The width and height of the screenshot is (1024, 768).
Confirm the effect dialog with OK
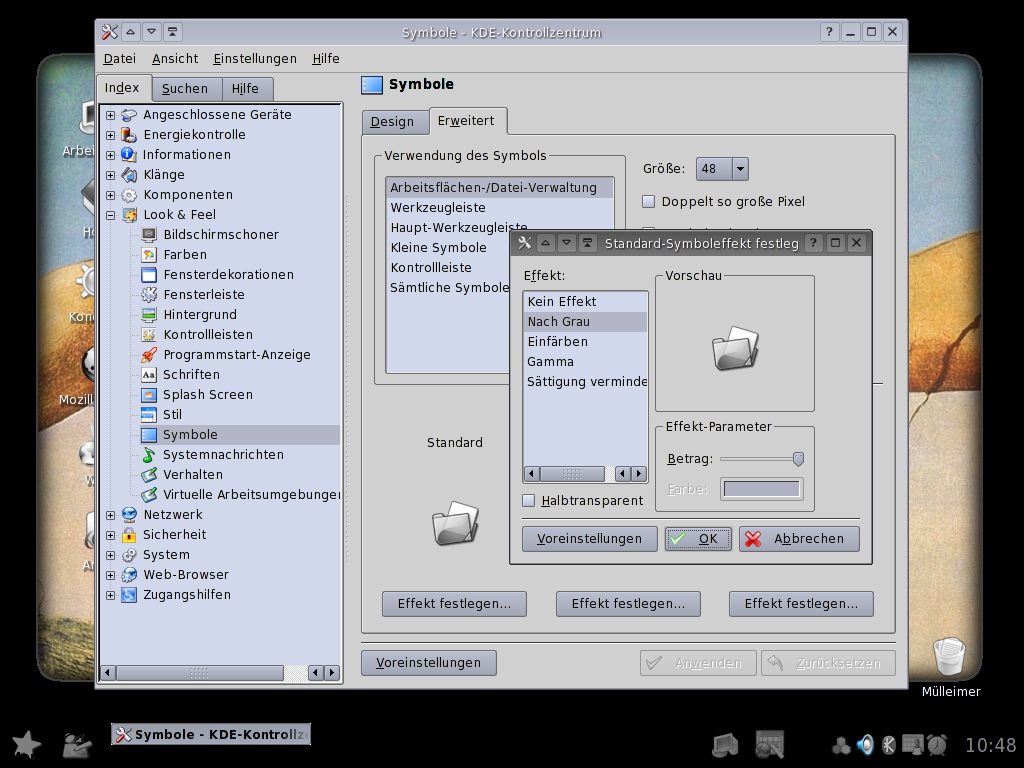pyautogui.click(x=697, y=539)
